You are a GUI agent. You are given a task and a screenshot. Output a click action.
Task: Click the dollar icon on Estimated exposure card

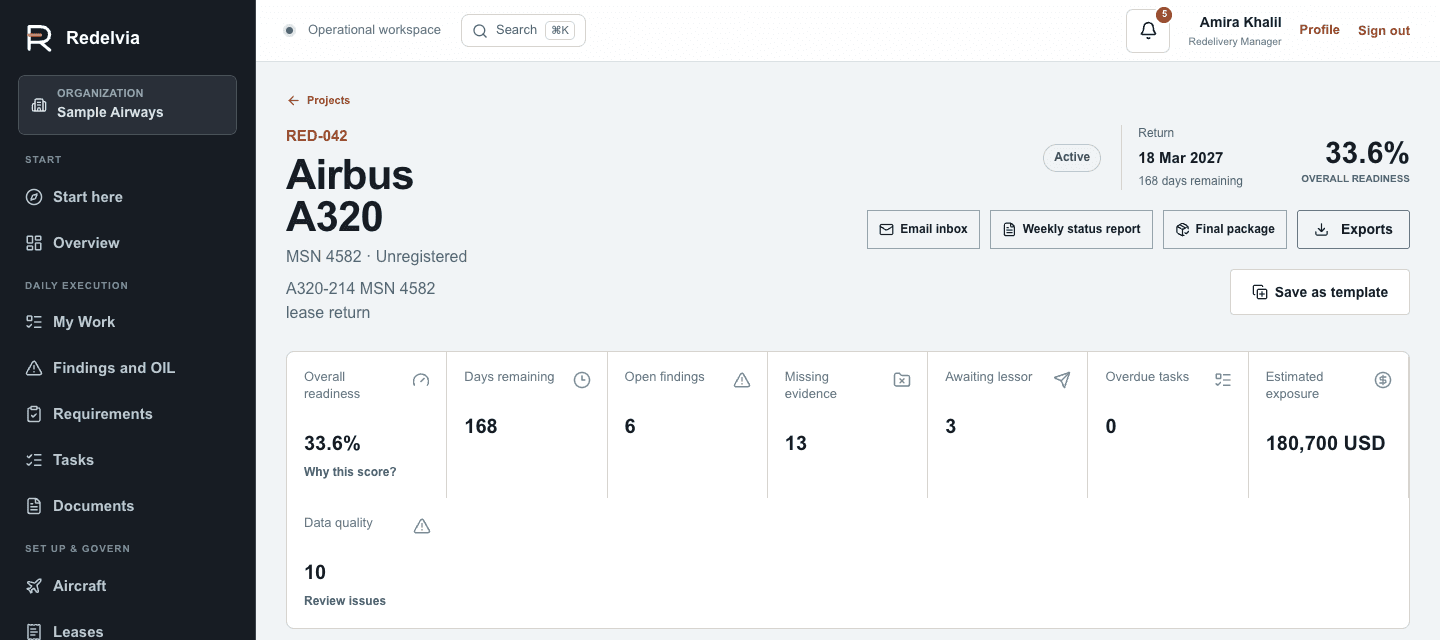pos(1383,380)
